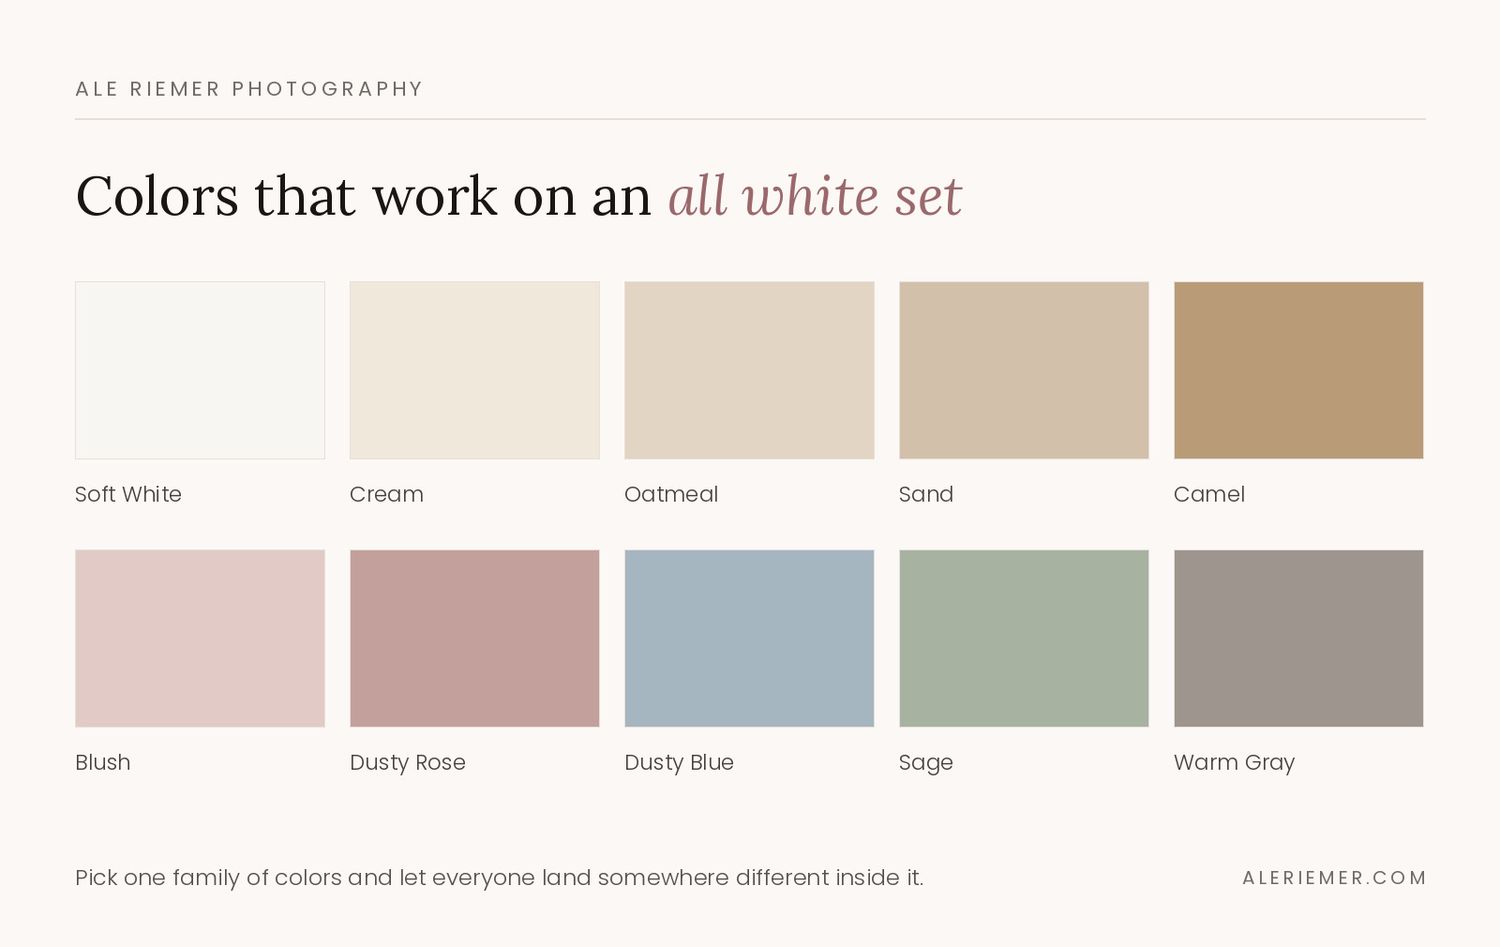Click the 'Blush' label text

coord(103,762)
